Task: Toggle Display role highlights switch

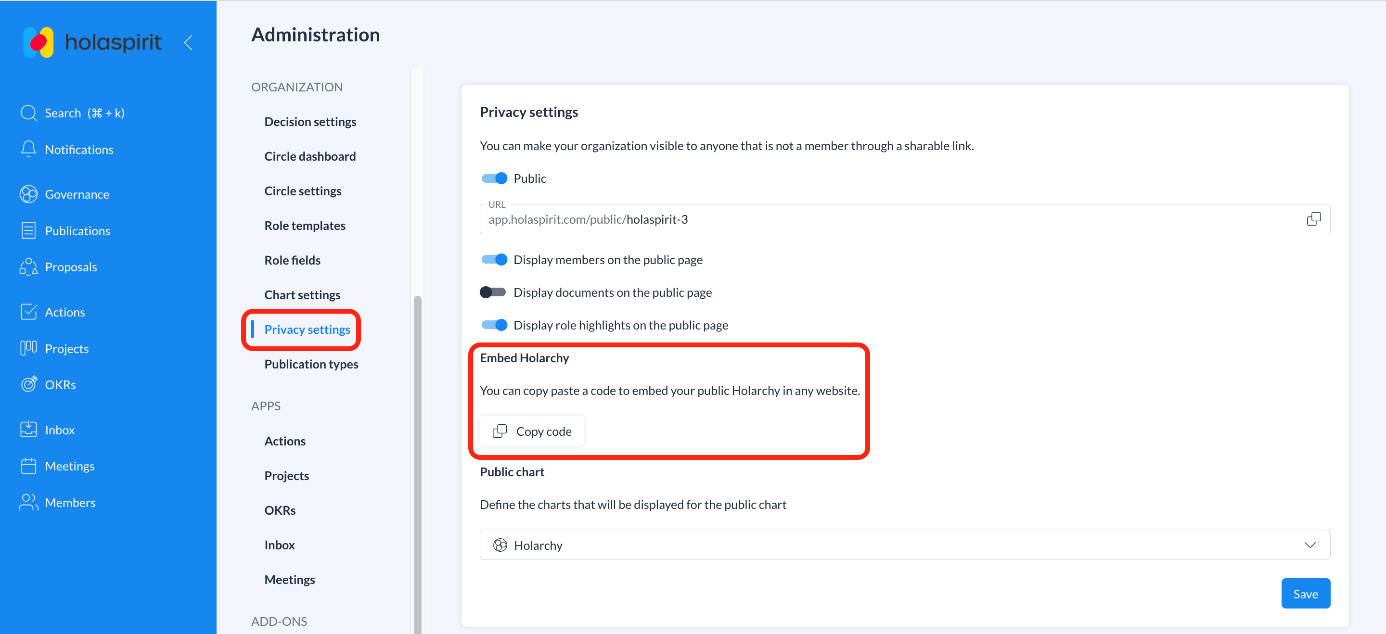Action: pyautogui.click(x=494, y=325)
